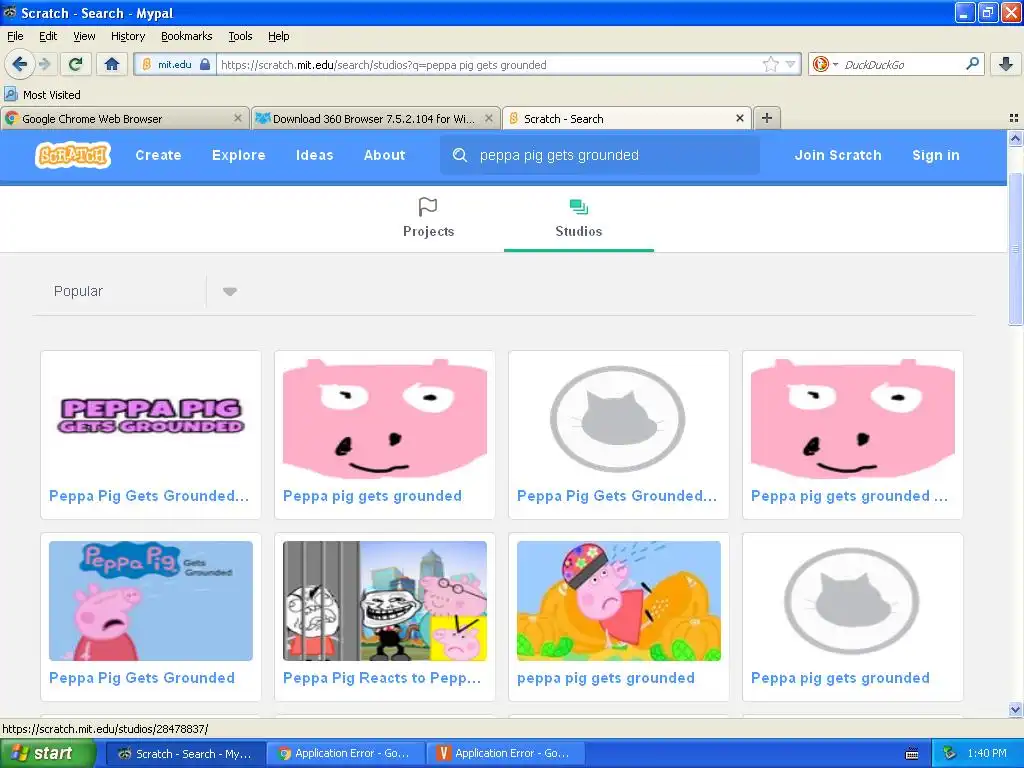
Task: Open troll face Peppa Pig Reacts thumbnail
Action: pyautogui.click(x=385, y=601)
